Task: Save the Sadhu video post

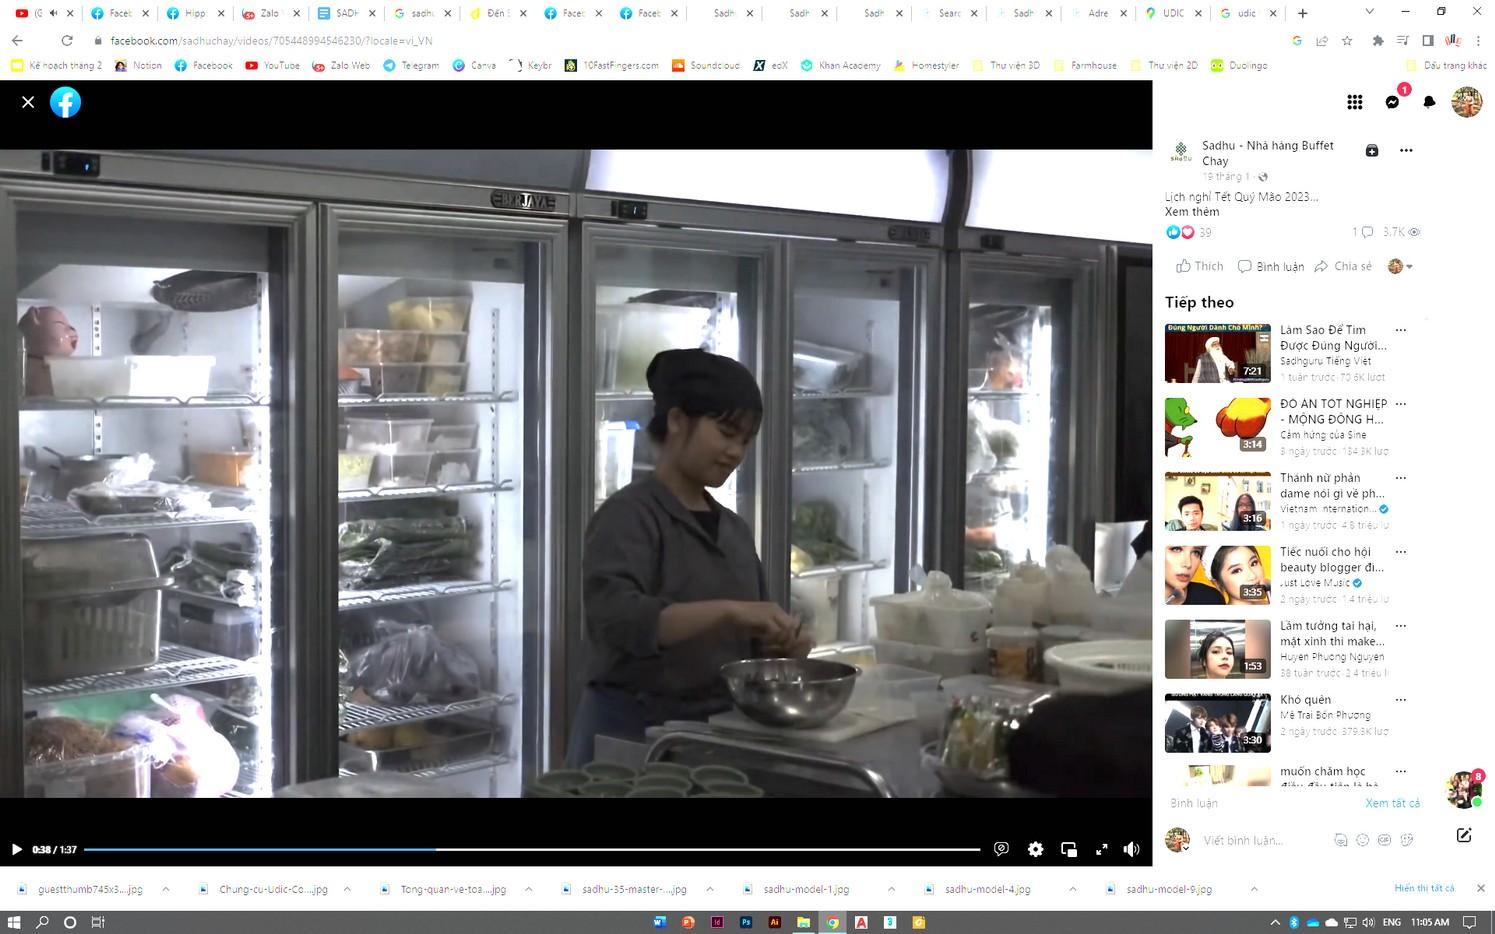Action: pos(1372,150)
